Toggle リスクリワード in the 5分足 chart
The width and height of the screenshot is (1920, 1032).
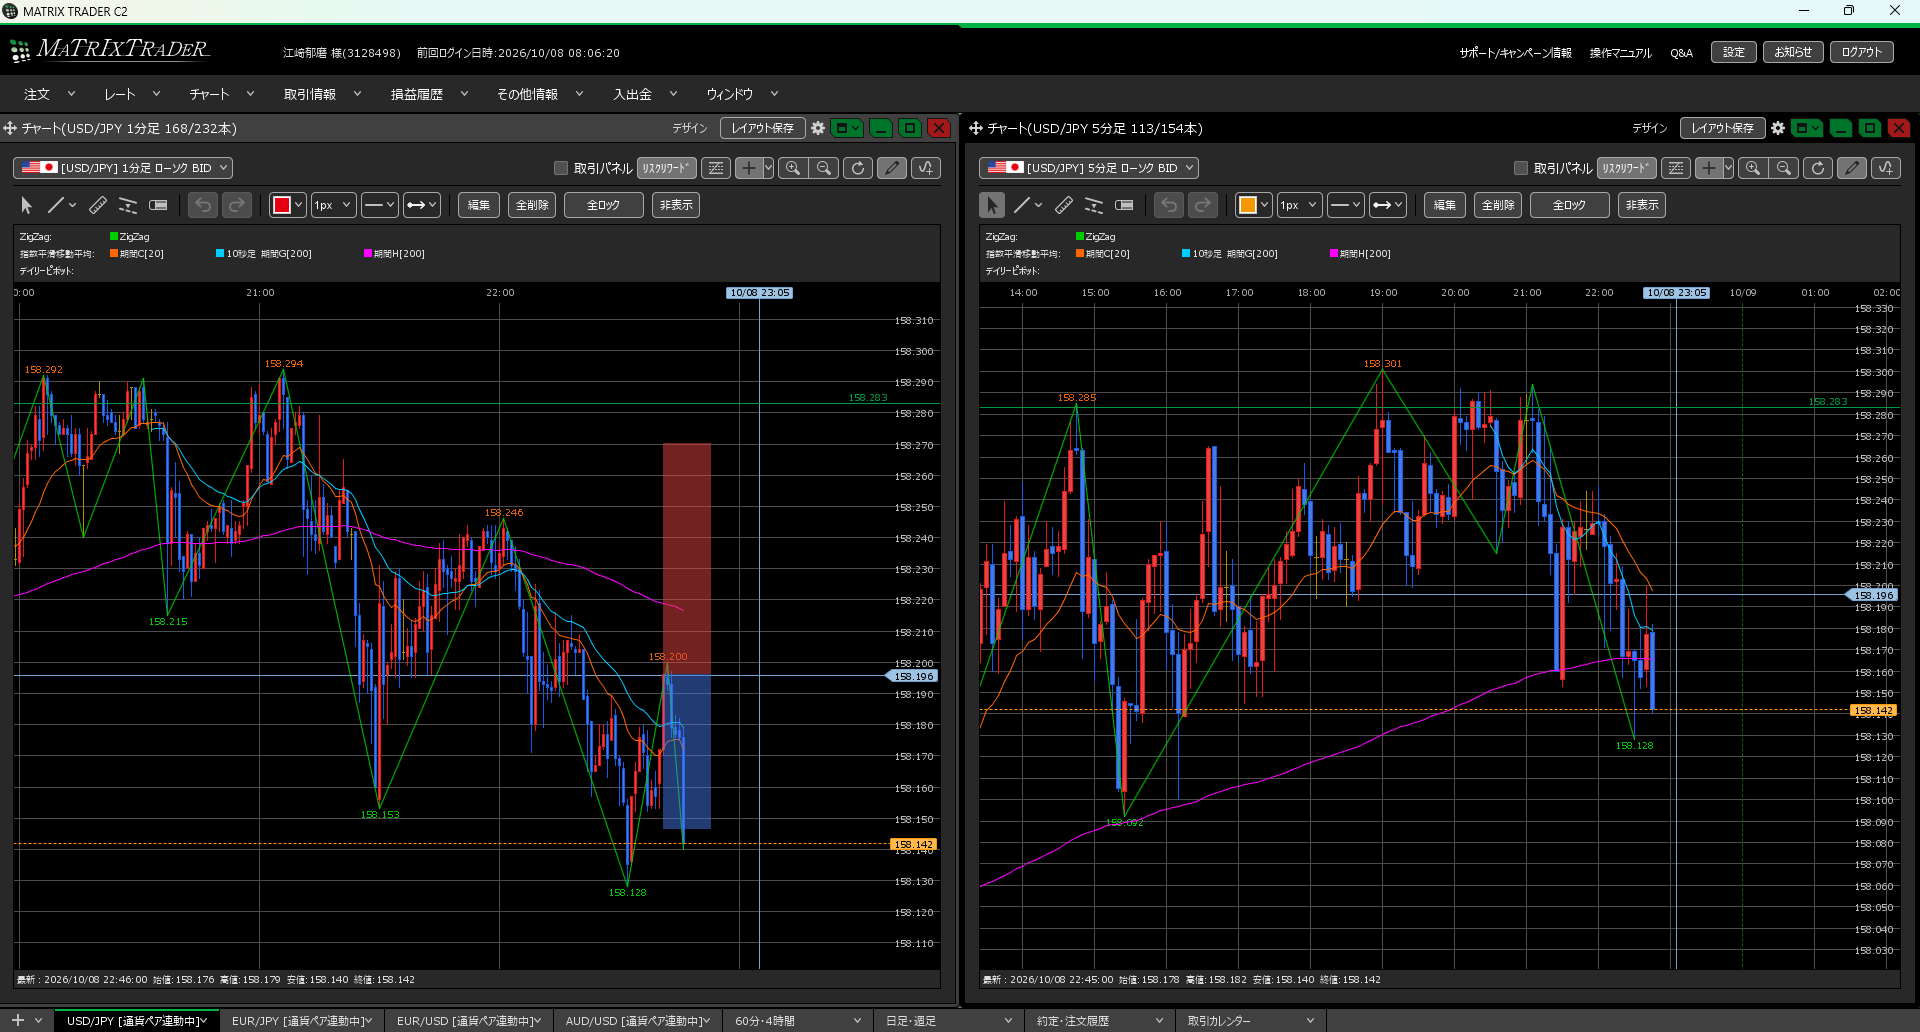tap(1627, 168)
